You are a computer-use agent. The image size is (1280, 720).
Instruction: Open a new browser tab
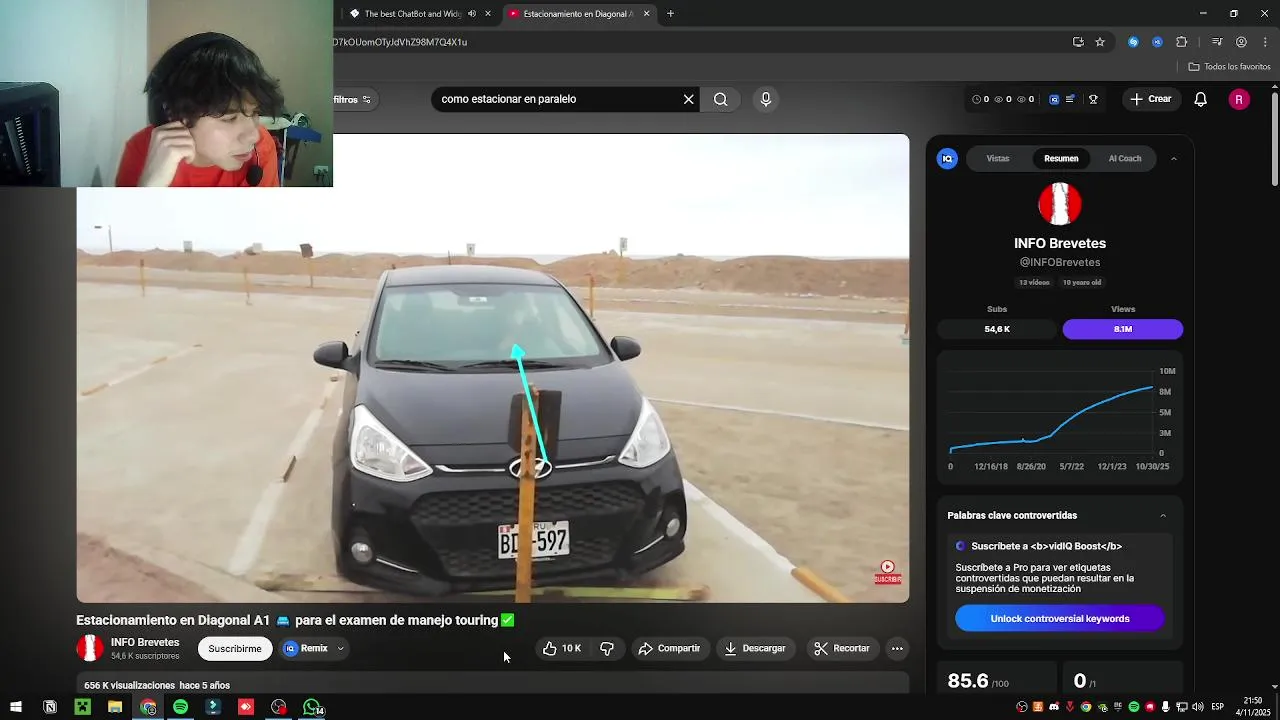tap(670, 14)
